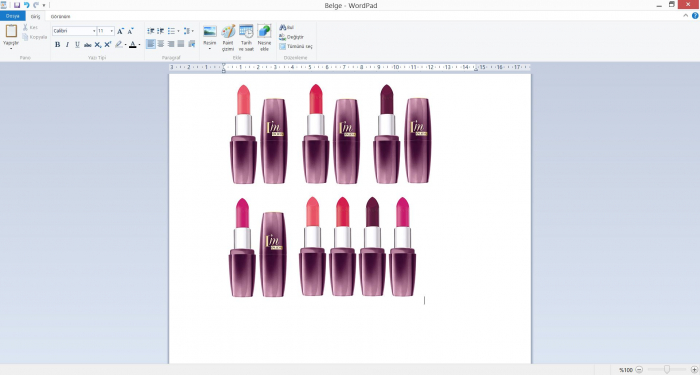This screenshot has width=700, height=375.
Task: Open the list style dropdown arrow
Action: pyautogui.click(x=179, y=31)
